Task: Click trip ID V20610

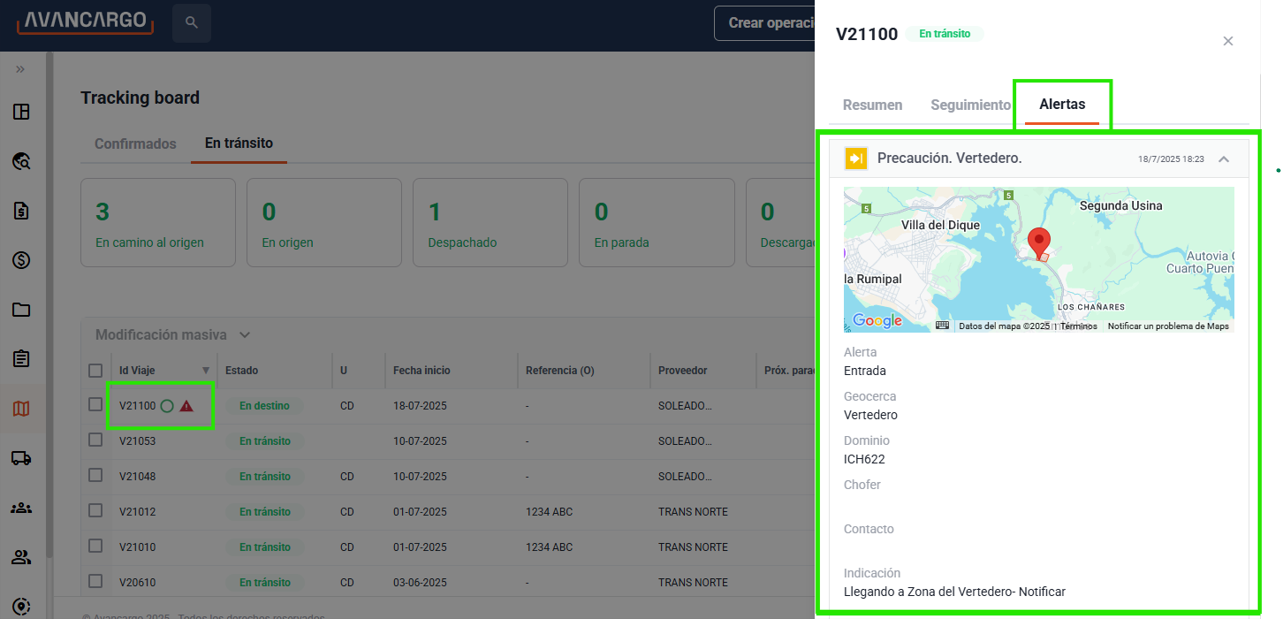Action: pyautogui.click(x=137, y=582)
